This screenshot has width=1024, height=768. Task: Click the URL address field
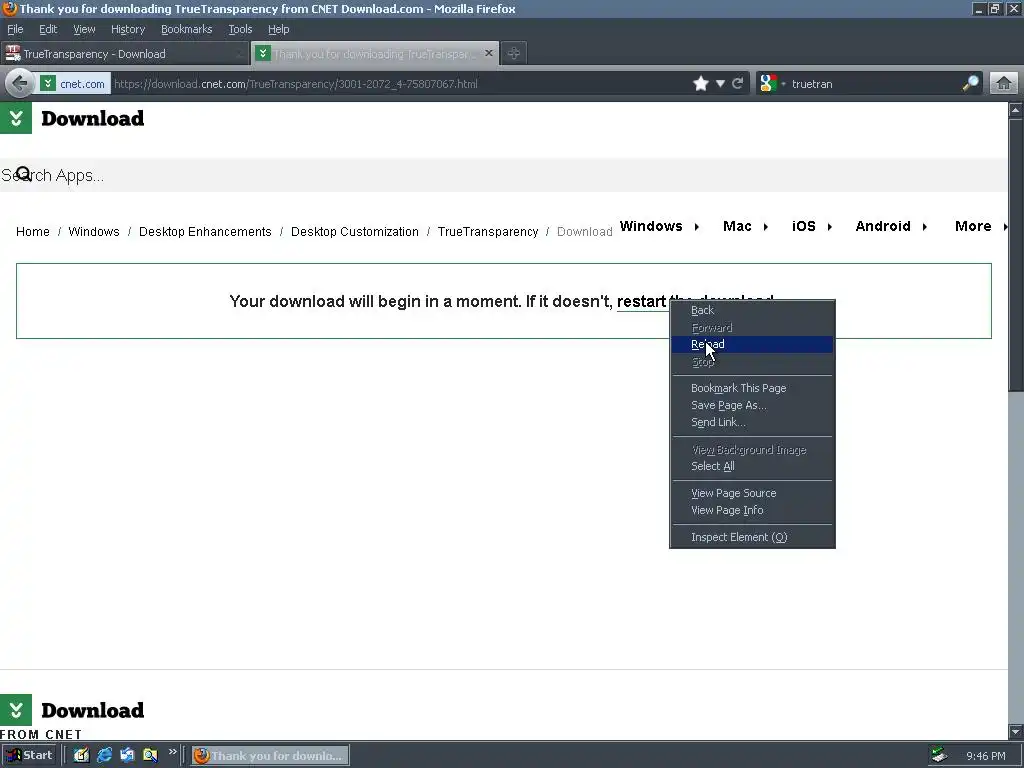tap(398, 84)
